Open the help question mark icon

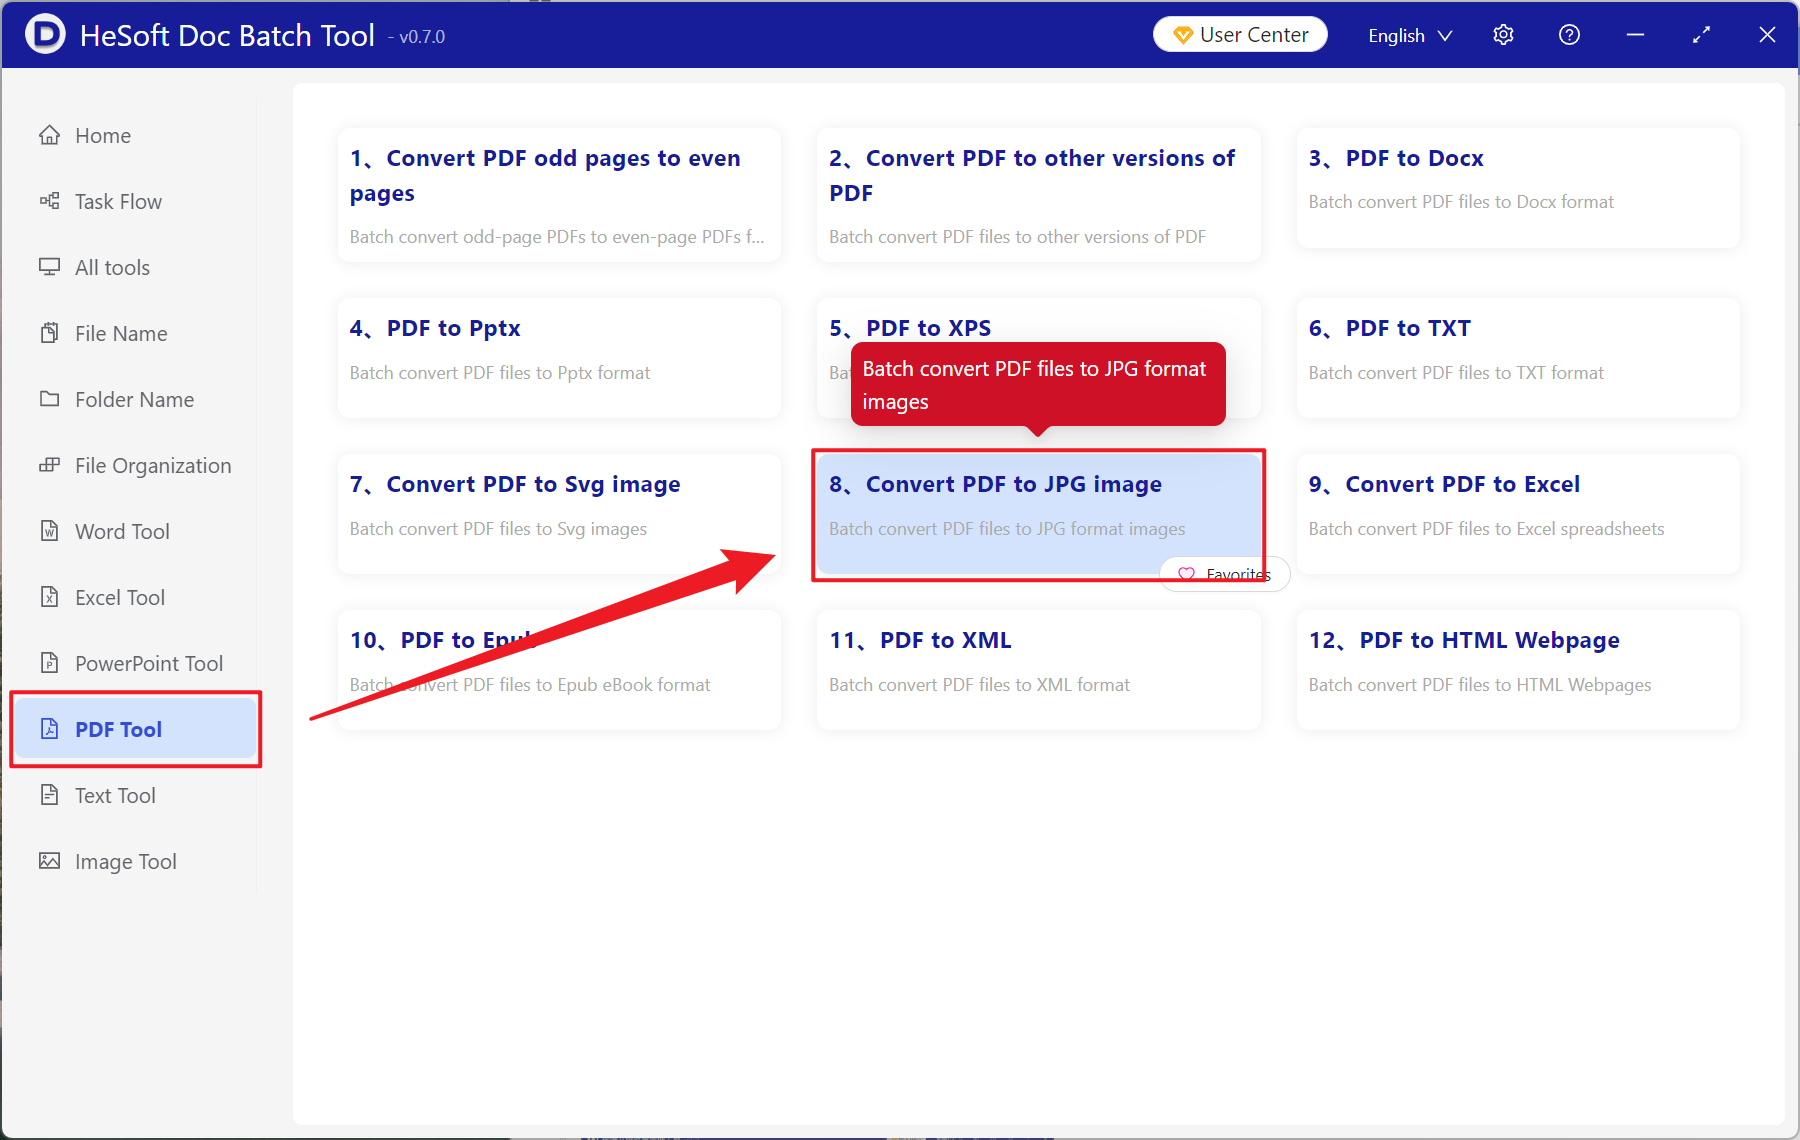pos(1569,35)
